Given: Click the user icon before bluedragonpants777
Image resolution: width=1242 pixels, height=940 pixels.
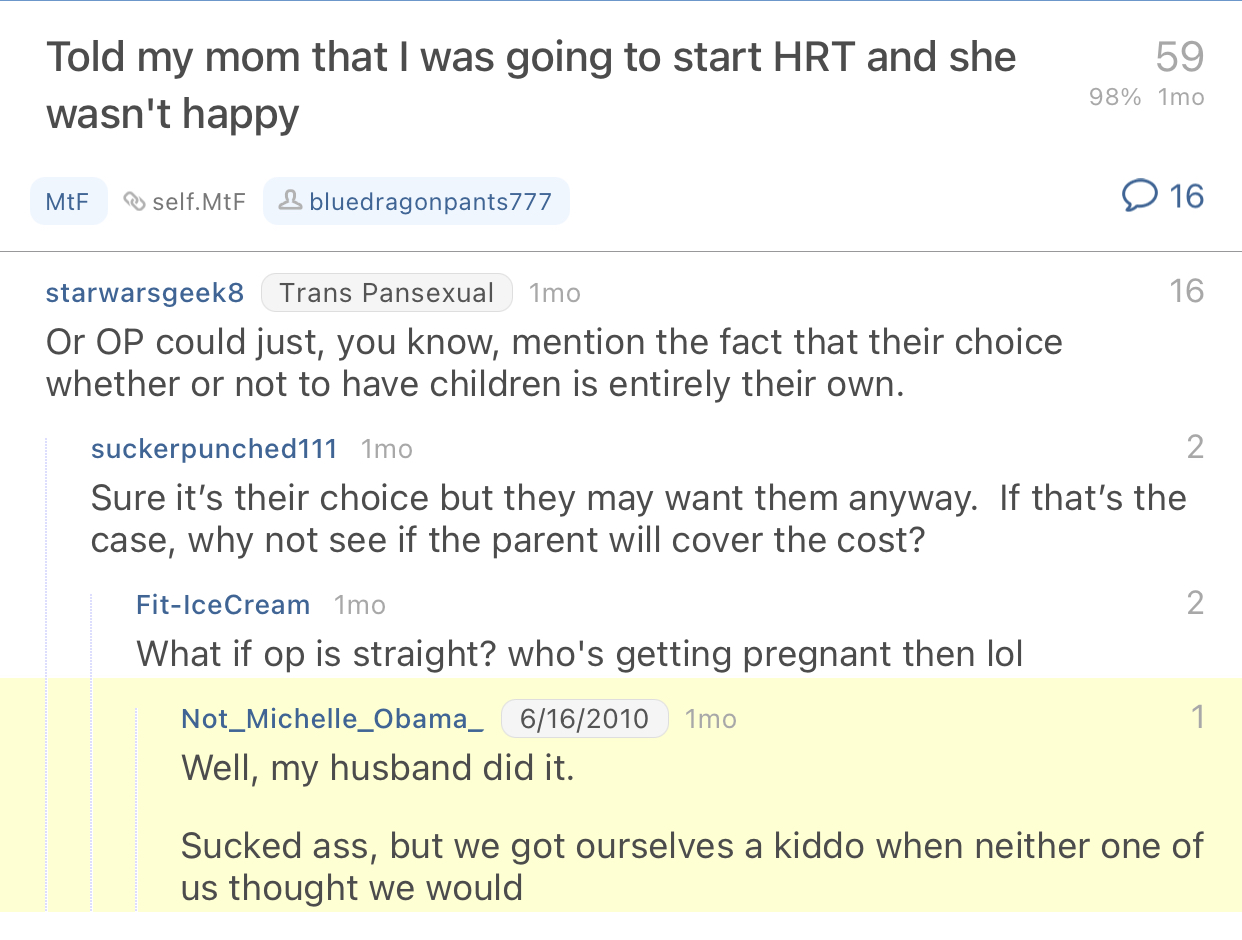Looking at the screenshot, I should pos(289,202).
